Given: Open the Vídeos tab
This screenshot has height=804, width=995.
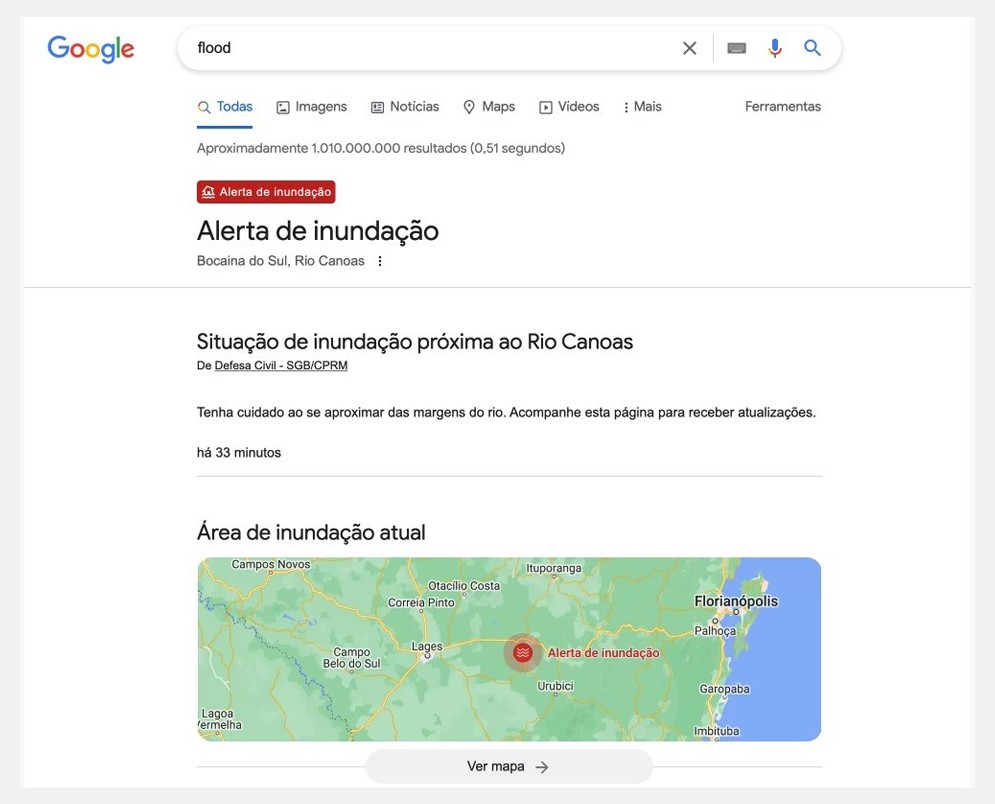Looking at the screenshot, I should click(569, 107).
